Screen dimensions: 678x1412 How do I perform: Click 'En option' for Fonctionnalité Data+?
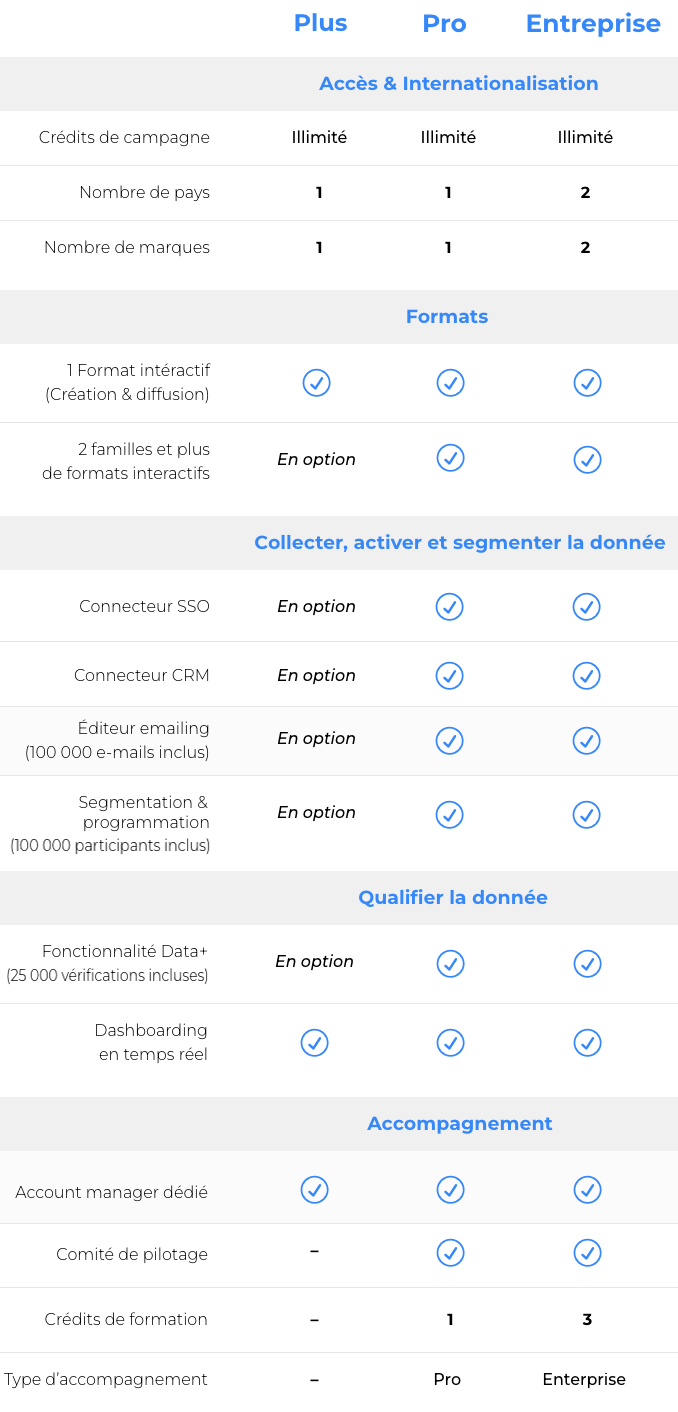pyautogui.click(x=314, y=962)
